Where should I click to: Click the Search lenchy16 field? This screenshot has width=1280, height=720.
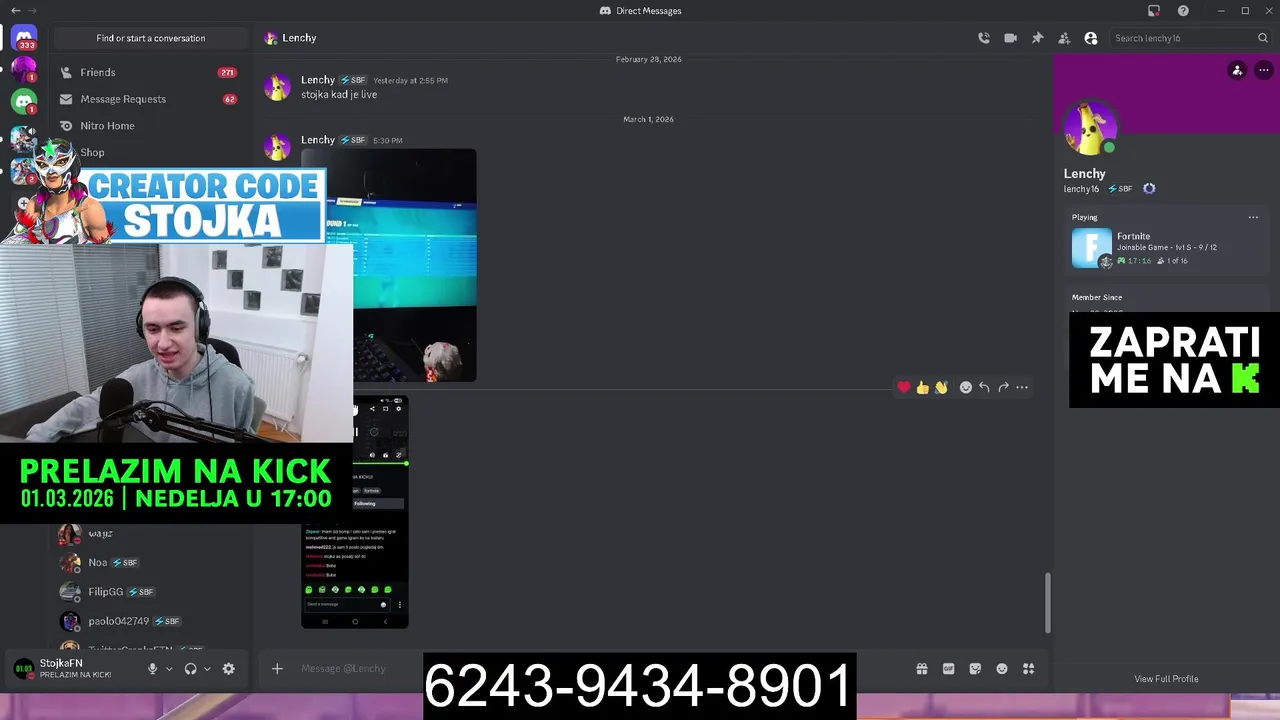click(1190, 38)
